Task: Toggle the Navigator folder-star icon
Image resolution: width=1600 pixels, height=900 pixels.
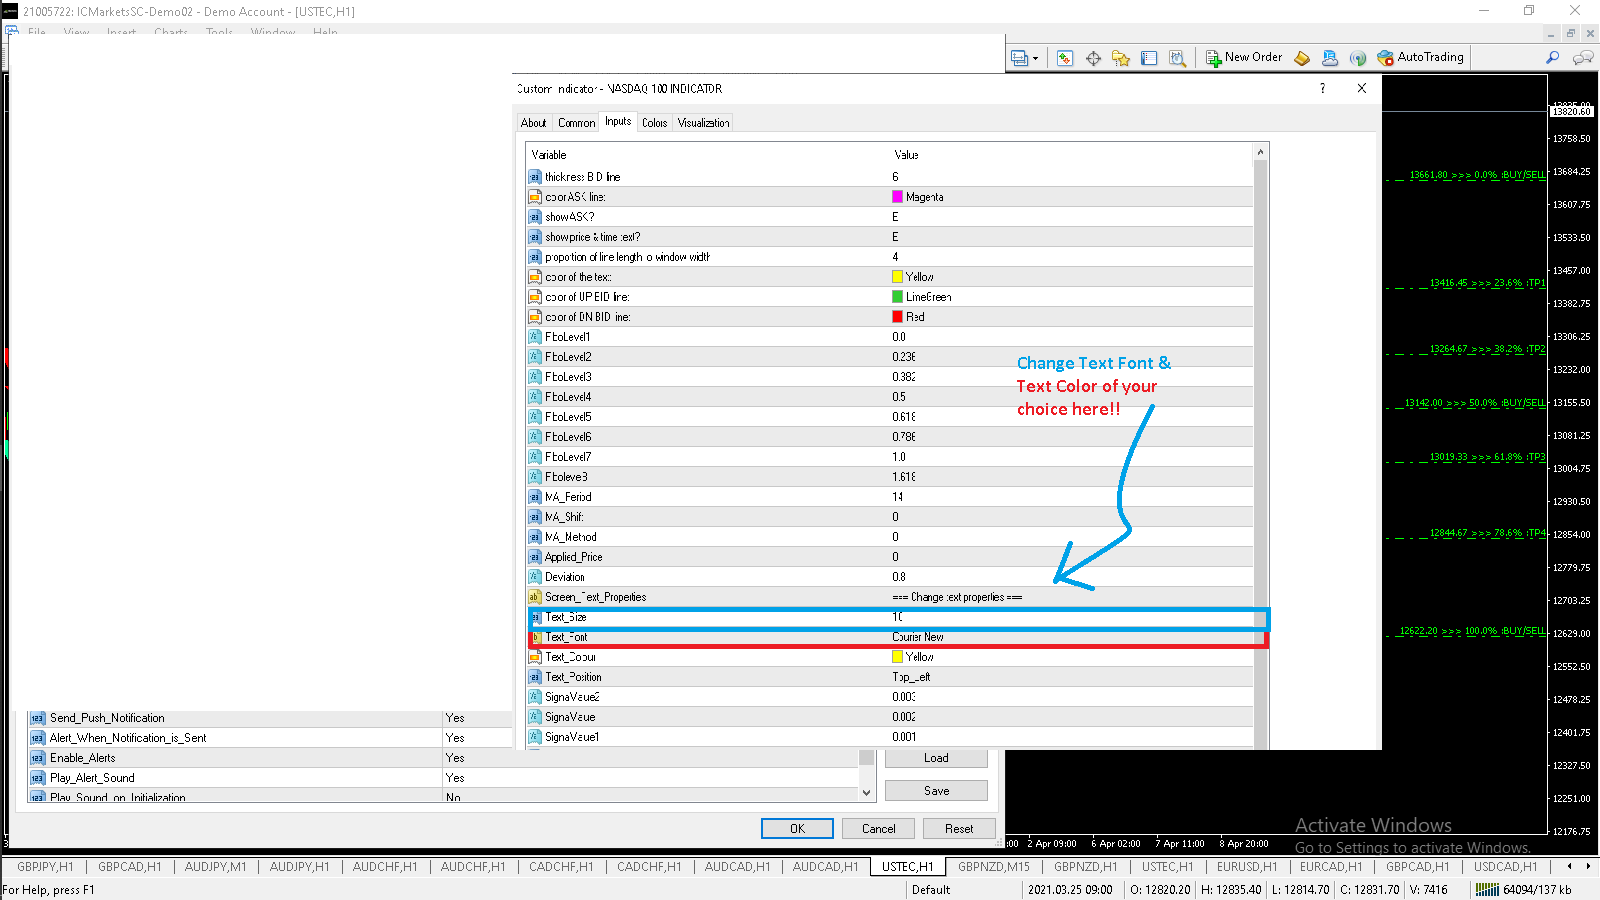Action: (1121, 58)
